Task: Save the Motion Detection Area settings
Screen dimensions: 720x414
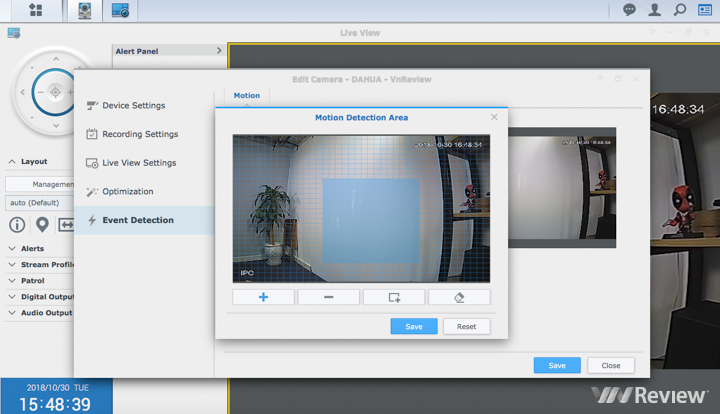Action: [414, 327]
